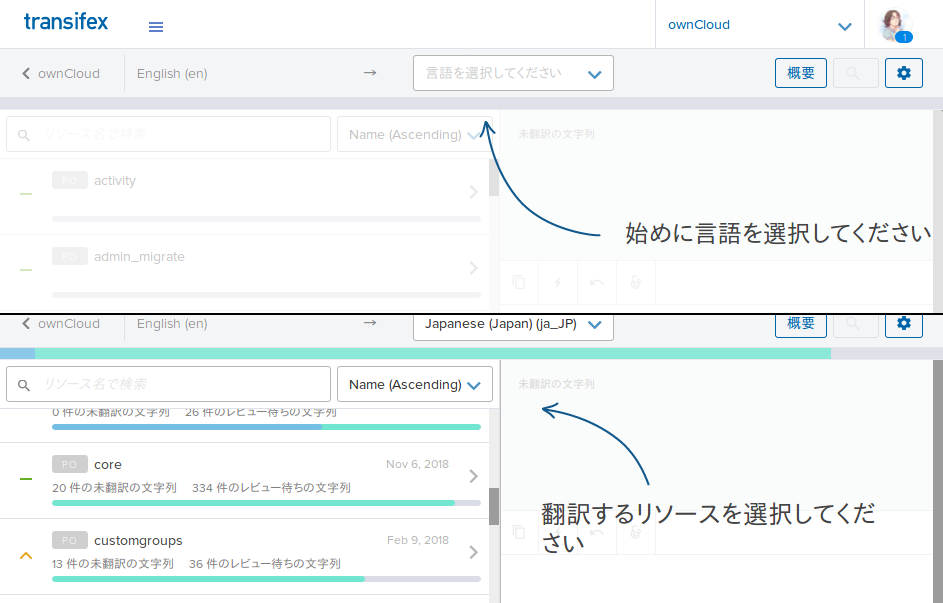943x603 pixels.
Task: Open the ownCloud organization dropdown
Action: pos(760,25)
